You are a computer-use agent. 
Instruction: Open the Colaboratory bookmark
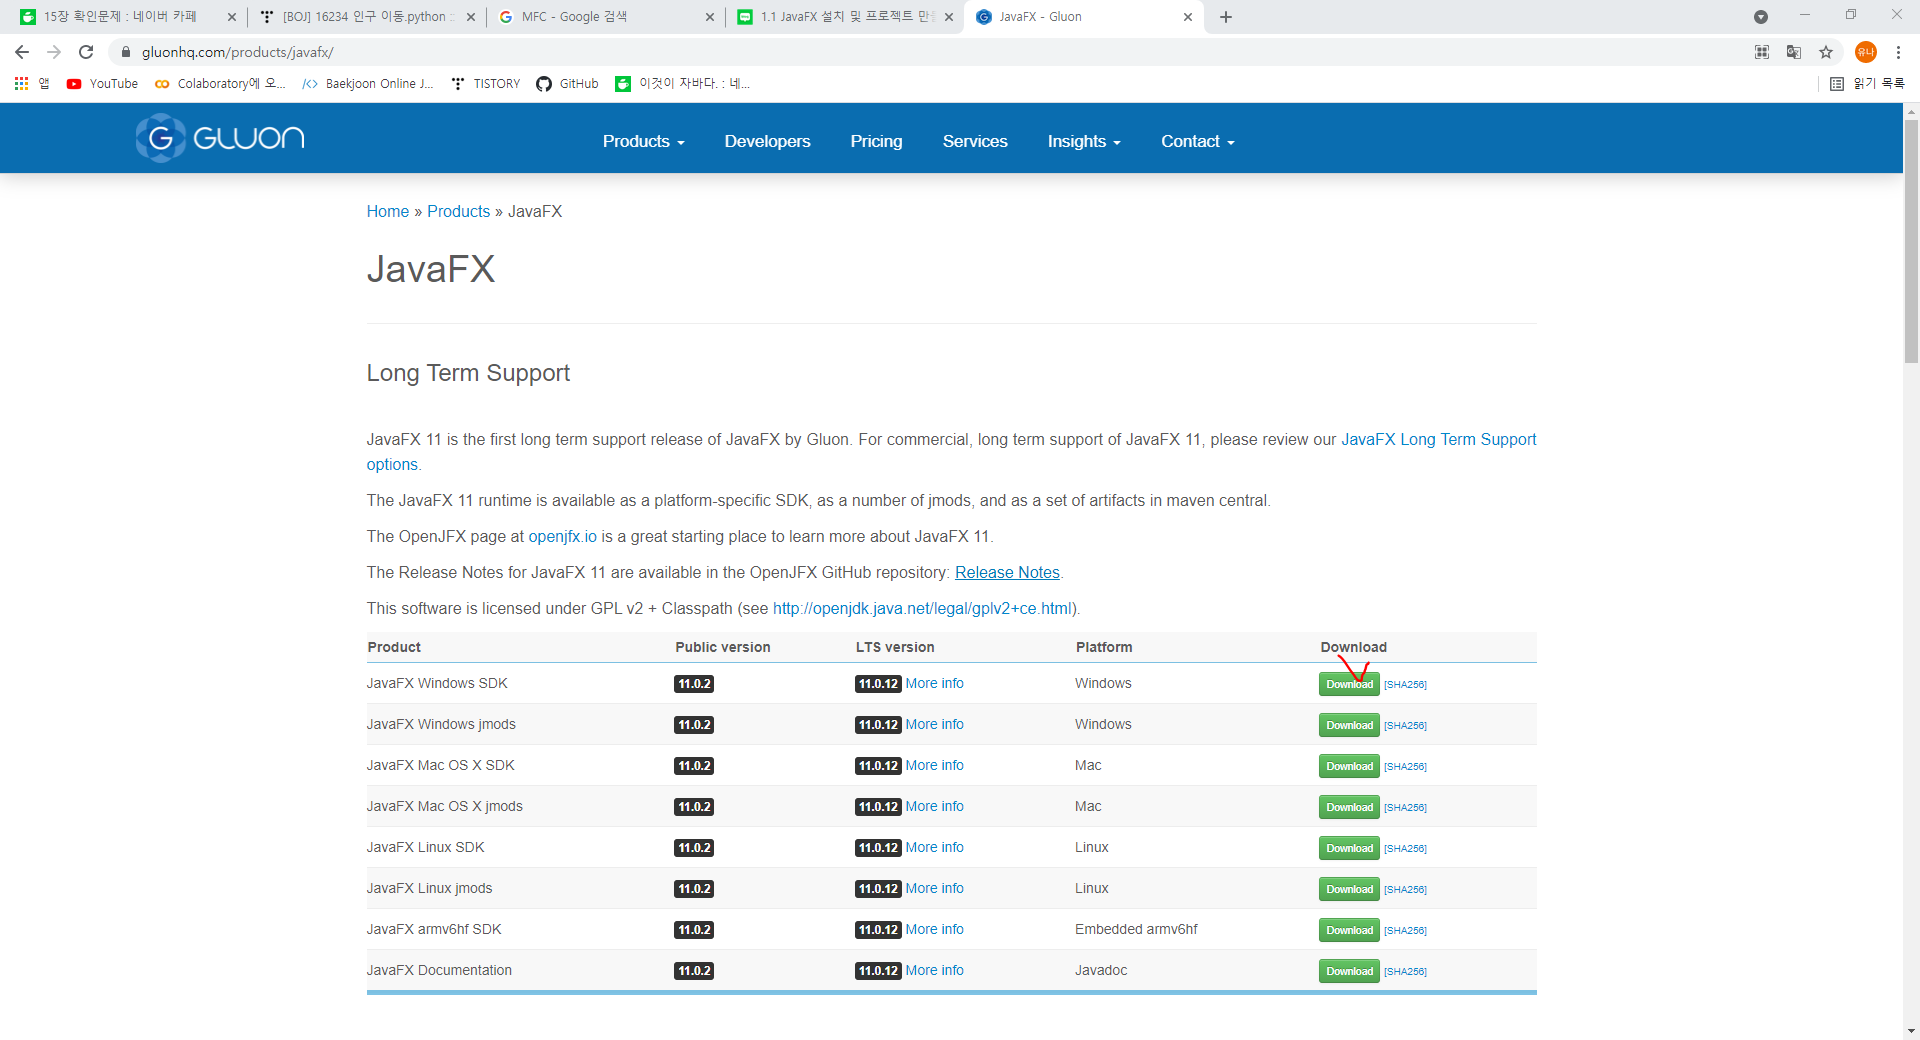[220, 84]
